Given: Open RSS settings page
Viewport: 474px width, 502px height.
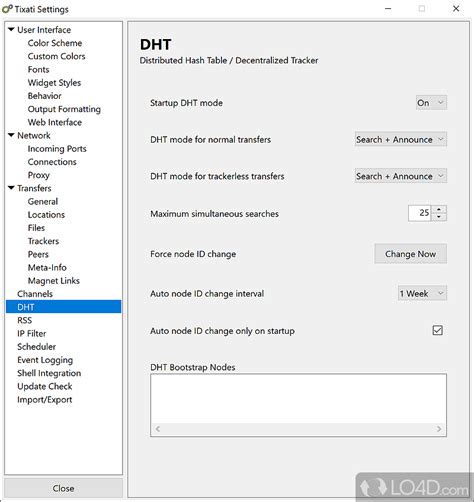Looking at the screenshot, I should [25, 320].
